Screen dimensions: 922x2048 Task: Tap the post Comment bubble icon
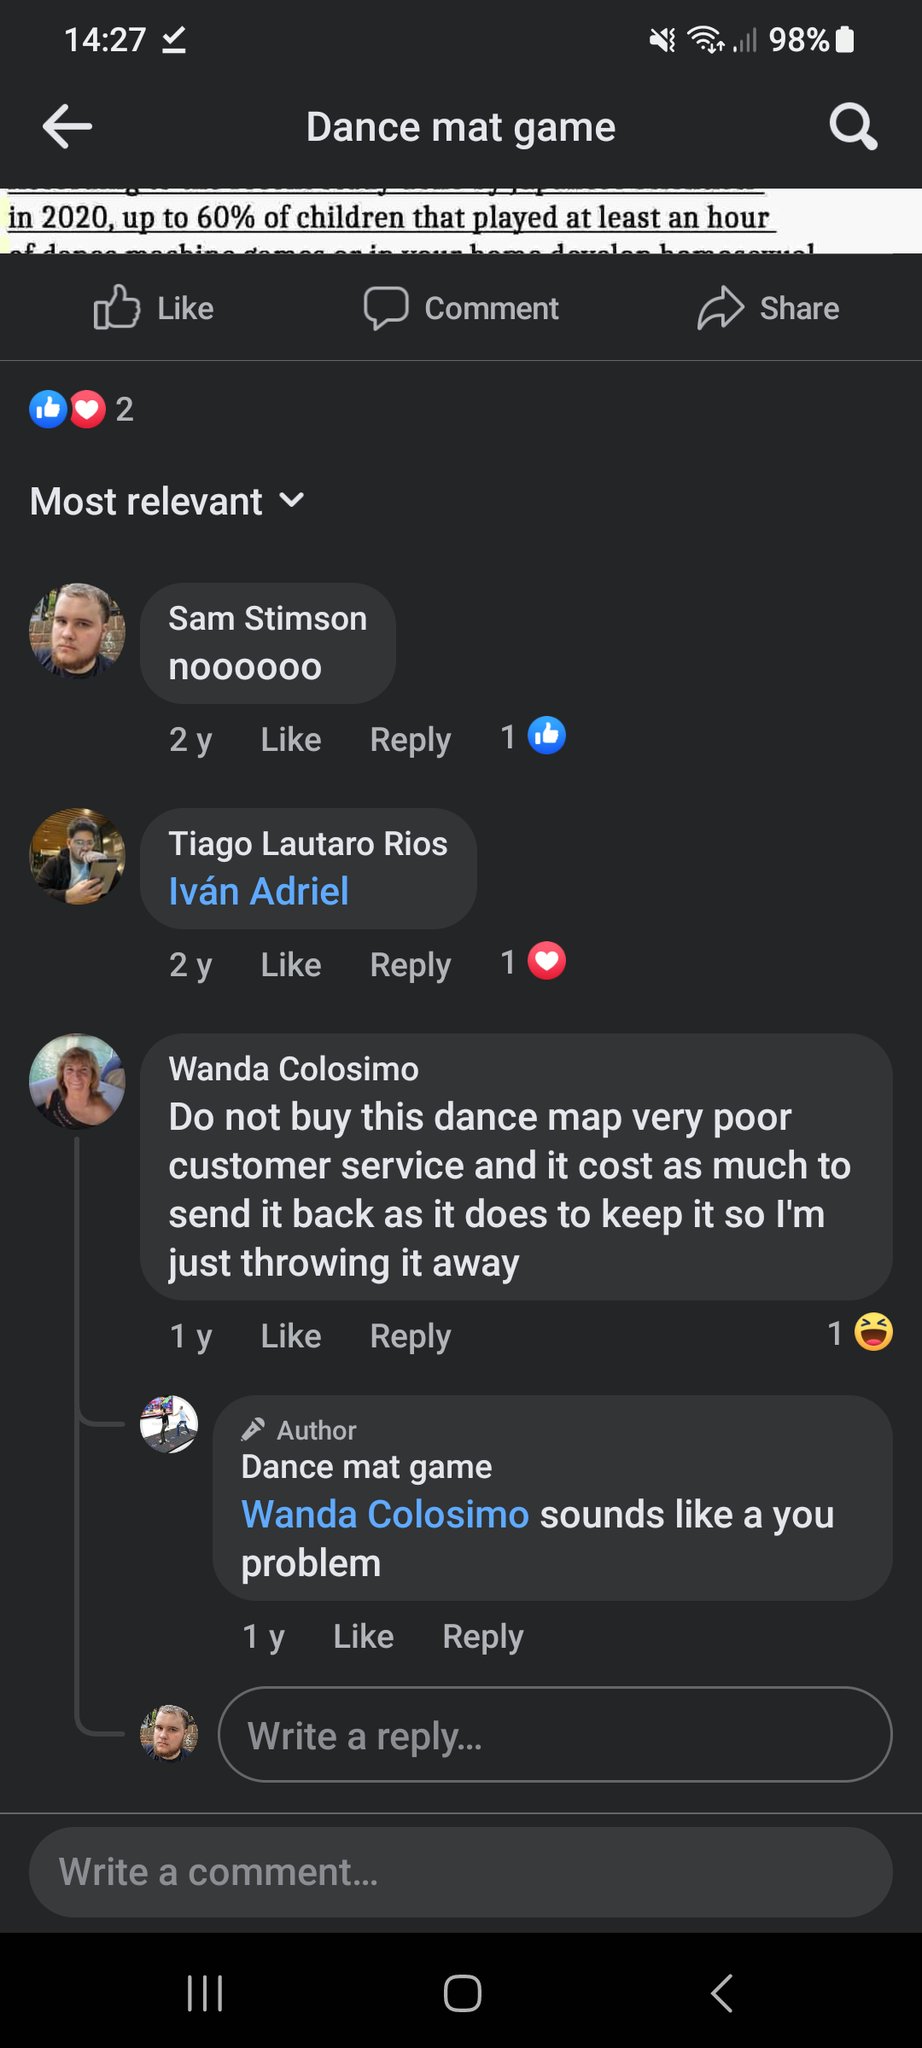point(386,308)
